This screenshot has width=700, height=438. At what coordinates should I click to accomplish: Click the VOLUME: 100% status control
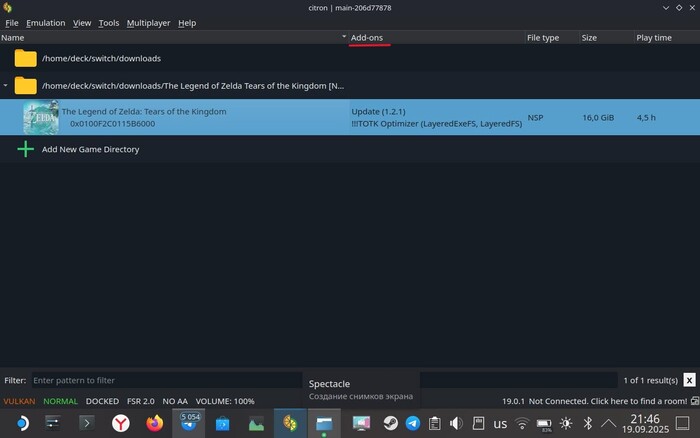coord(224,401)
